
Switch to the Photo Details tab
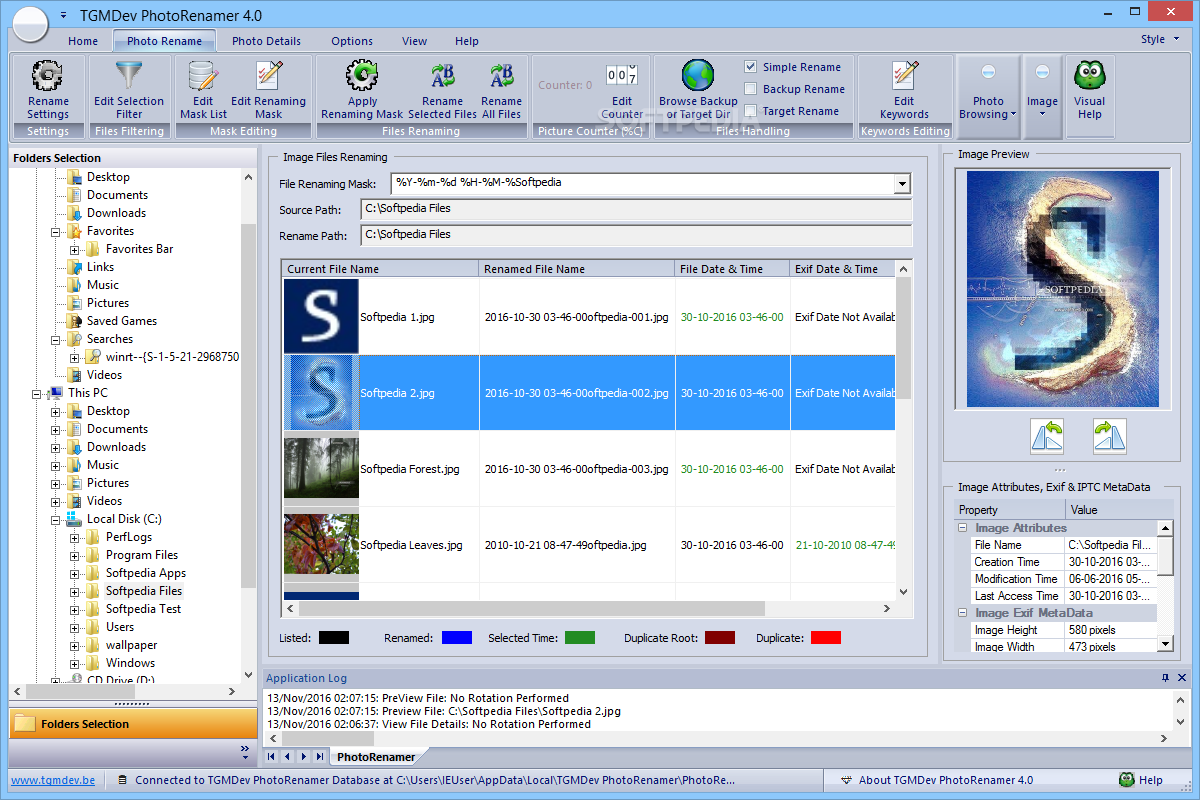(266, 41)
